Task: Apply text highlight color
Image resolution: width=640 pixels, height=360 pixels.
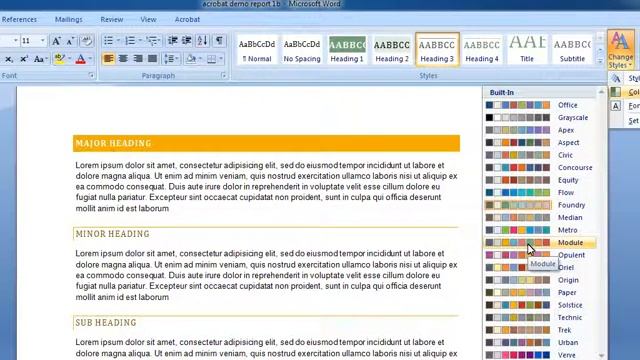Action: click(x=60, y=59)
